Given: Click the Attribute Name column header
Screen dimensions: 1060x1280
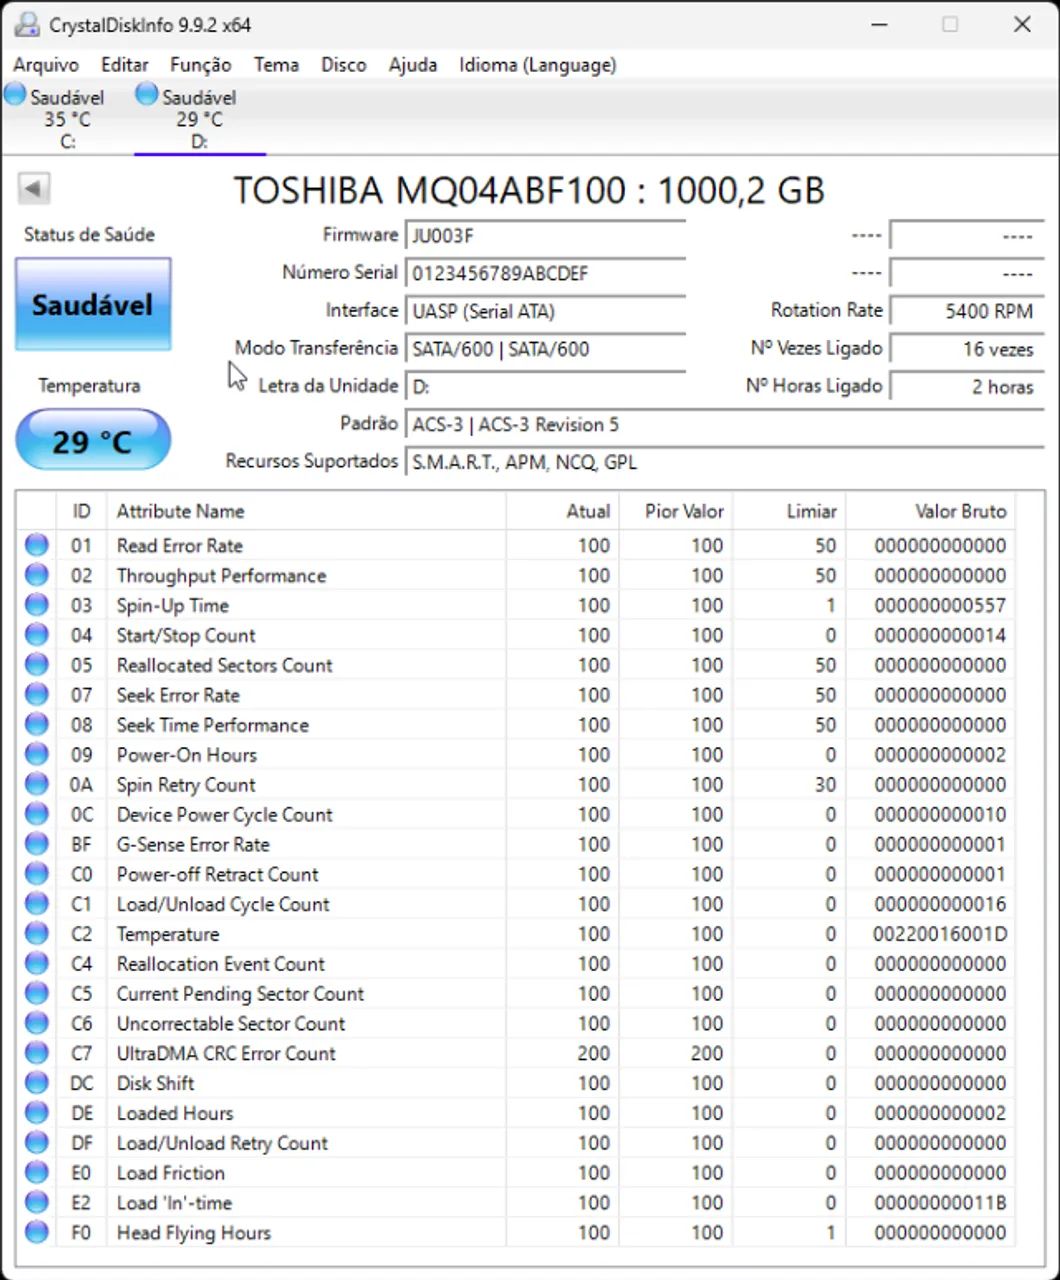Looking at the screenshot, I should tap(306, 511).
